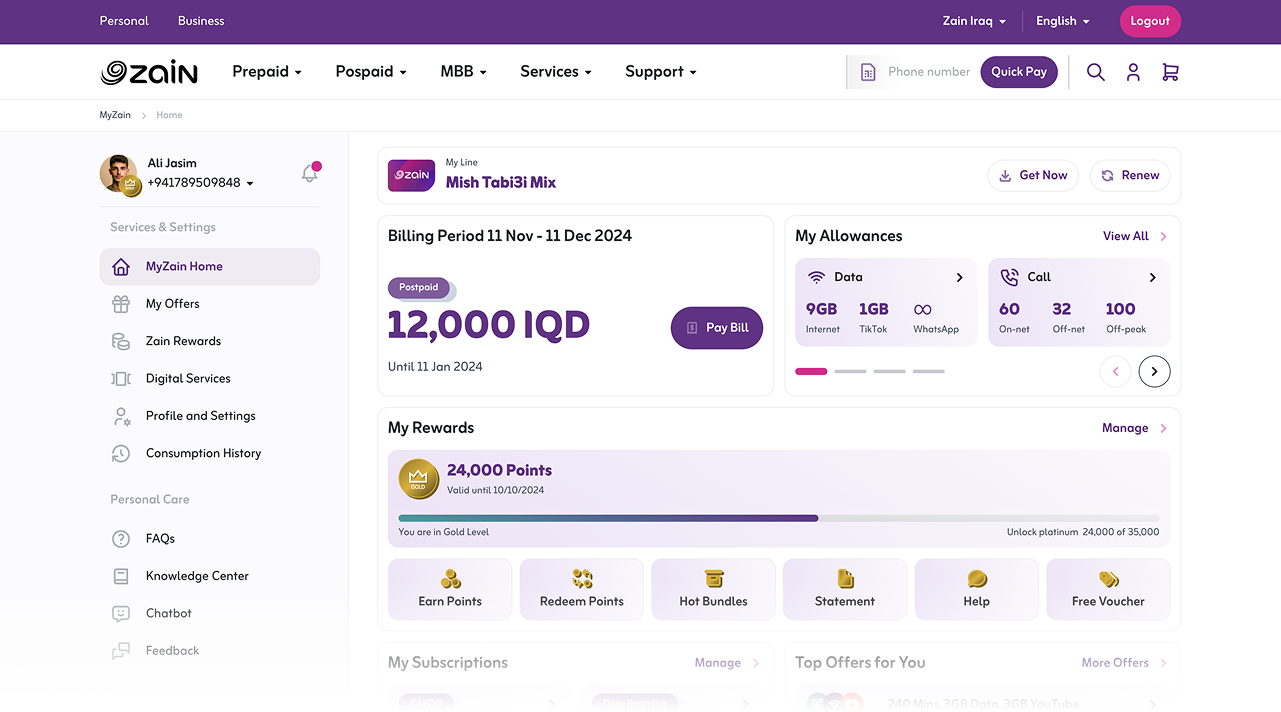Image resolution: width=1281 pixels, height=712 pixels.
Task: Click the Zain Rewards coins icon
Action: [x=121, y=341]
